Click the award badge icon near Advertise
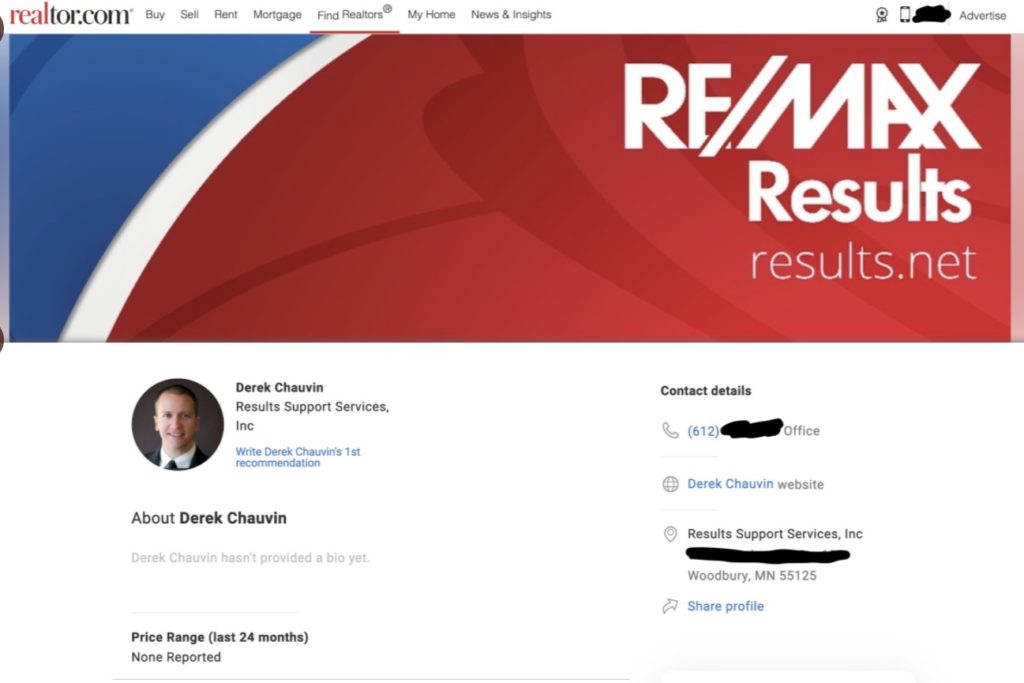1024x683 pixels. pyautogui.click(x=881, y=15)
